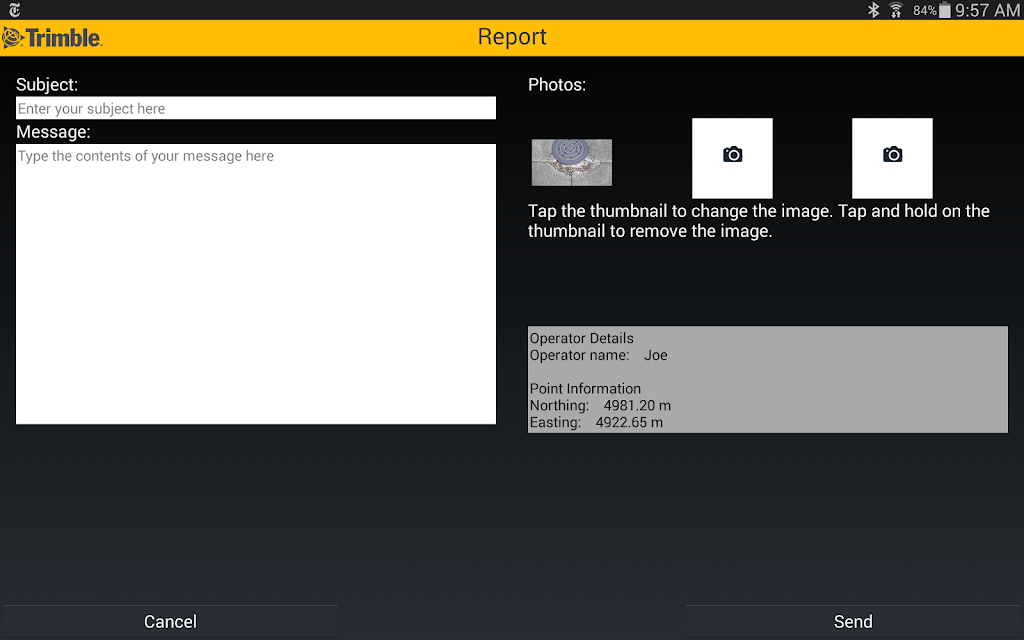Screen dimensions: 1024x640
Task: Tap the Photos label
Action: coord(556,85)
